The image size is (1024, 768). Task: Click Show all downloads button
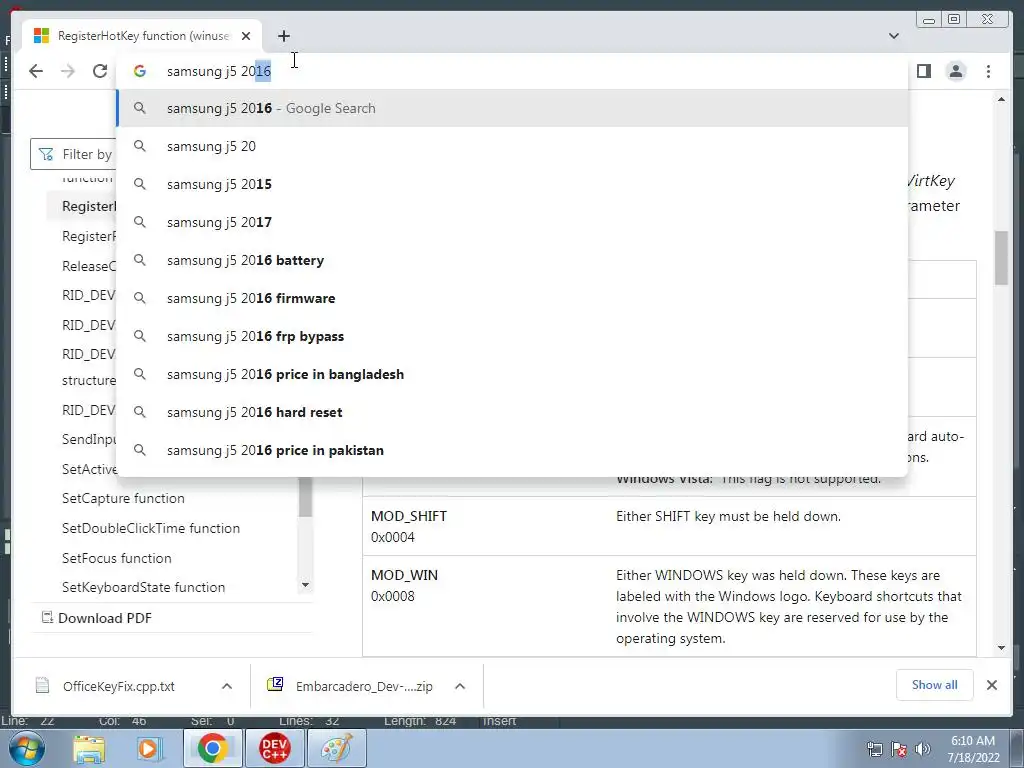935,685
